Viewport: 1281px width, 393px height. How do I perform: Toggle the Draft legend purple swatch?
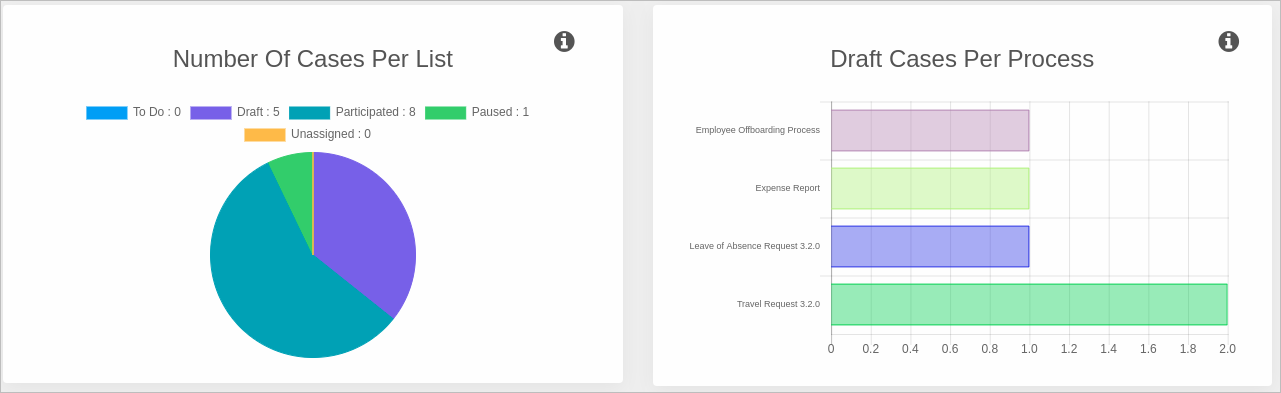point(211,113)
